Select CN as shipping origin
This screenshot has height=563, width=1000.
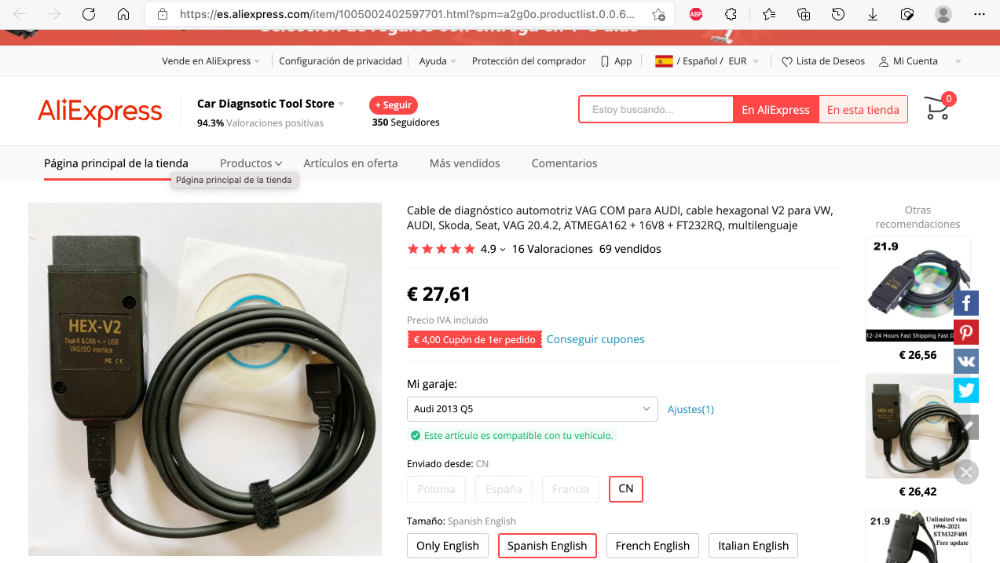click(x=626, y=489)
